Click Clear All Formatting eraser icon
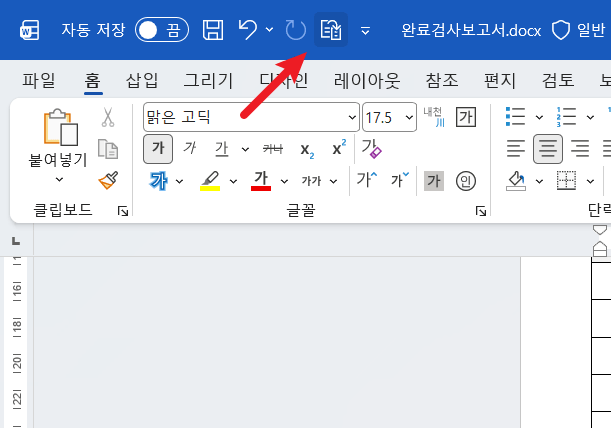Viewport: 611px width, 428px height. 371,149
